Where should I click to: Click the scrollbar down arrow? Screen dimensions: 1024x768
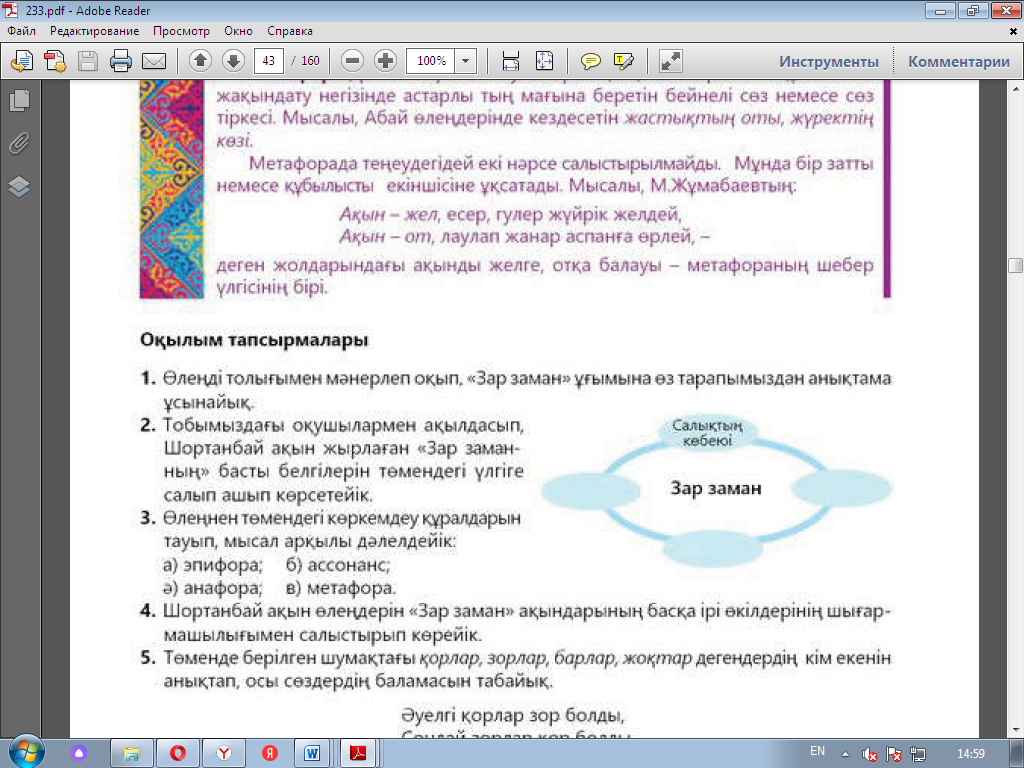pos(1015,729)
